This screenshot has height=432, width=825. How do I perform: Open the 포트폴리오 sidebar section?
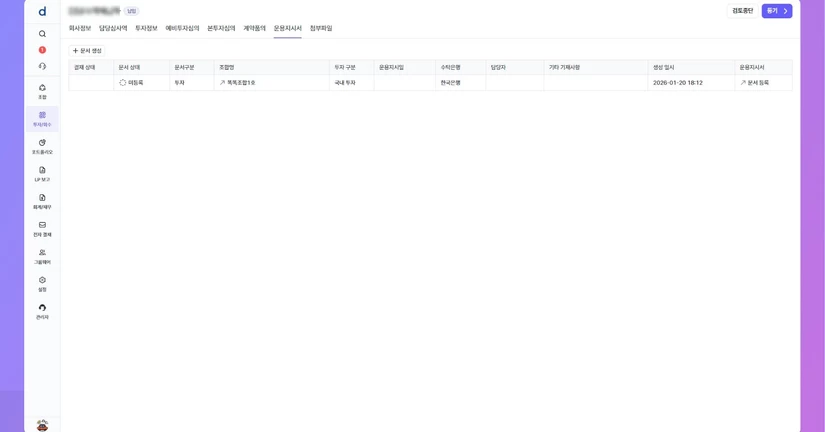pos(42,146)
